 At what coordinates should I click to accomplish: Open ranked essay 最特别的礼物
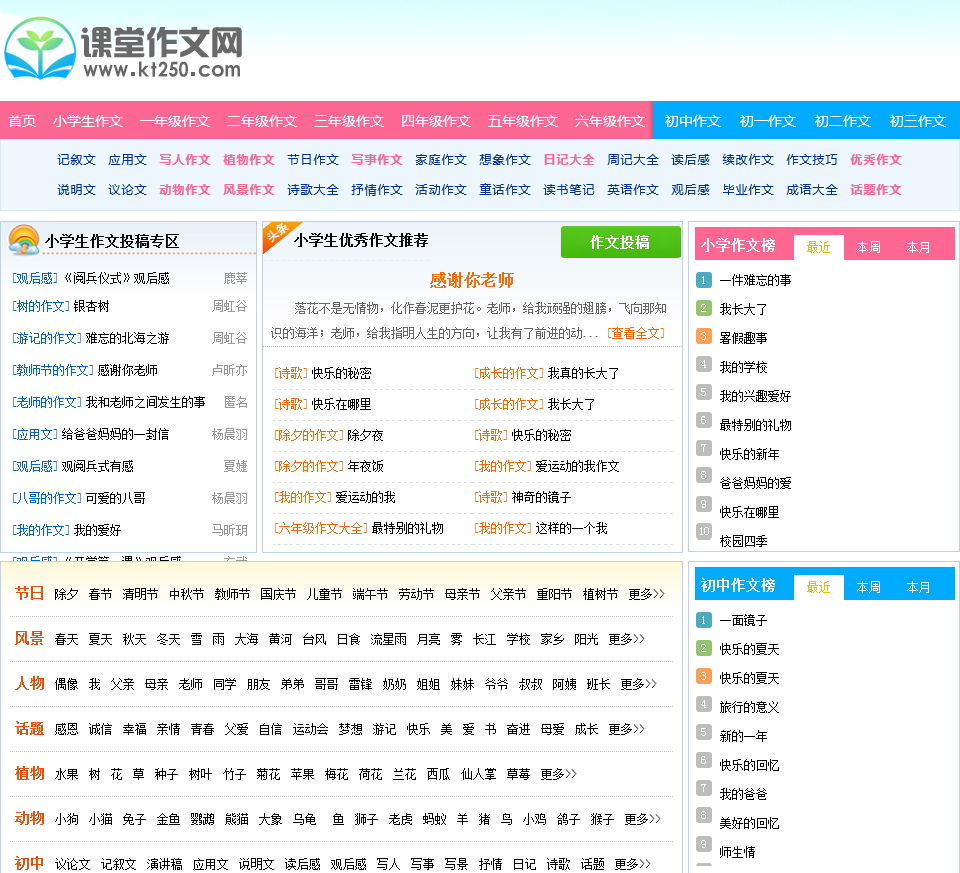756,425
